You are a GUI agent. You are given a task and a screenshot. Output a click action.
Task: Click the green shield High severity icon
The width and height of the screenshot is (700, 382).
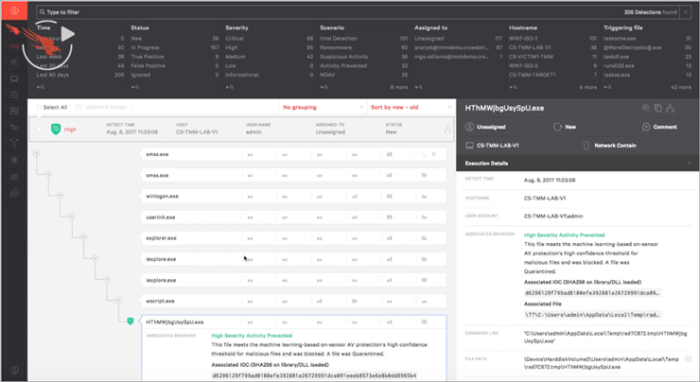point(56,129)
